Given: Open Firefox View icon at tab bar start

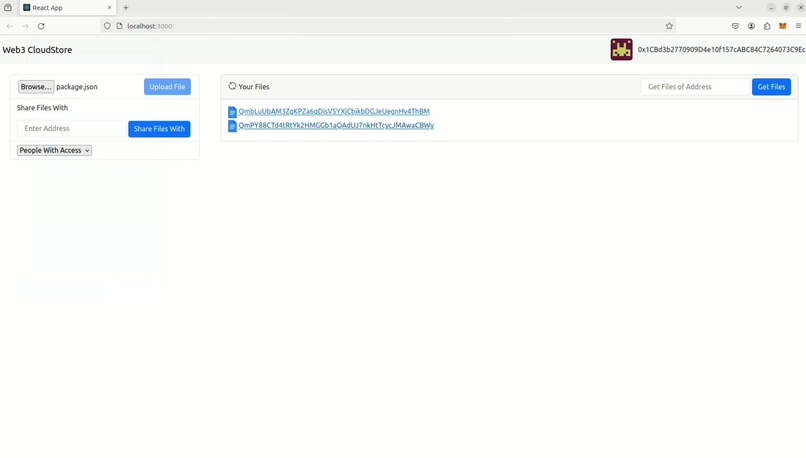Looking at the screenshot, I should click(x=8, y=8).
